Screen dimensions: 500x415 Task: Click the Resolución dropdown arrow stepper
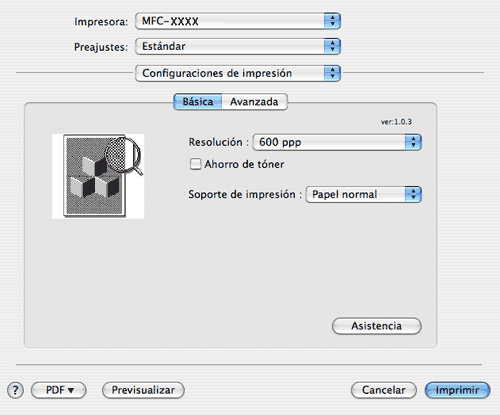413,142
